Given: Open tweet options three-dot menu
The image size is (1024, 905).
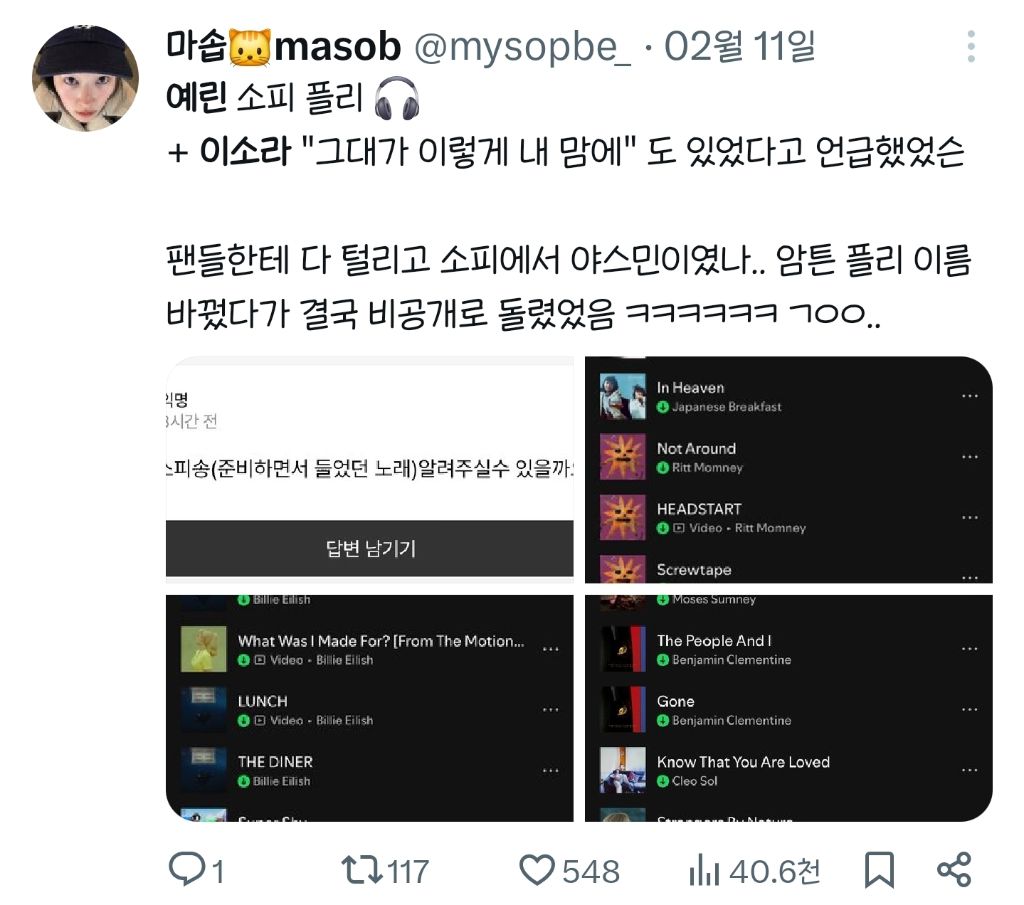Looking at the screenshot, I should (x=971, y=46).
